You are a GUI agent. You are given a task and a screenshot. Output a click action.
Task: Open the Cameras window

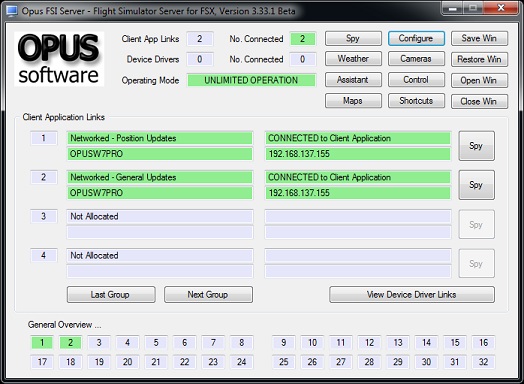pos(416,59)
